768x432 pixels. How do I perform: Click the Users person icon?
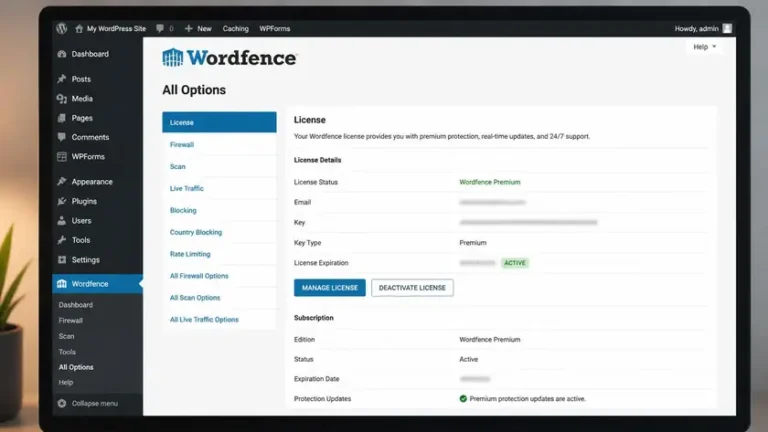pos(62,221)
